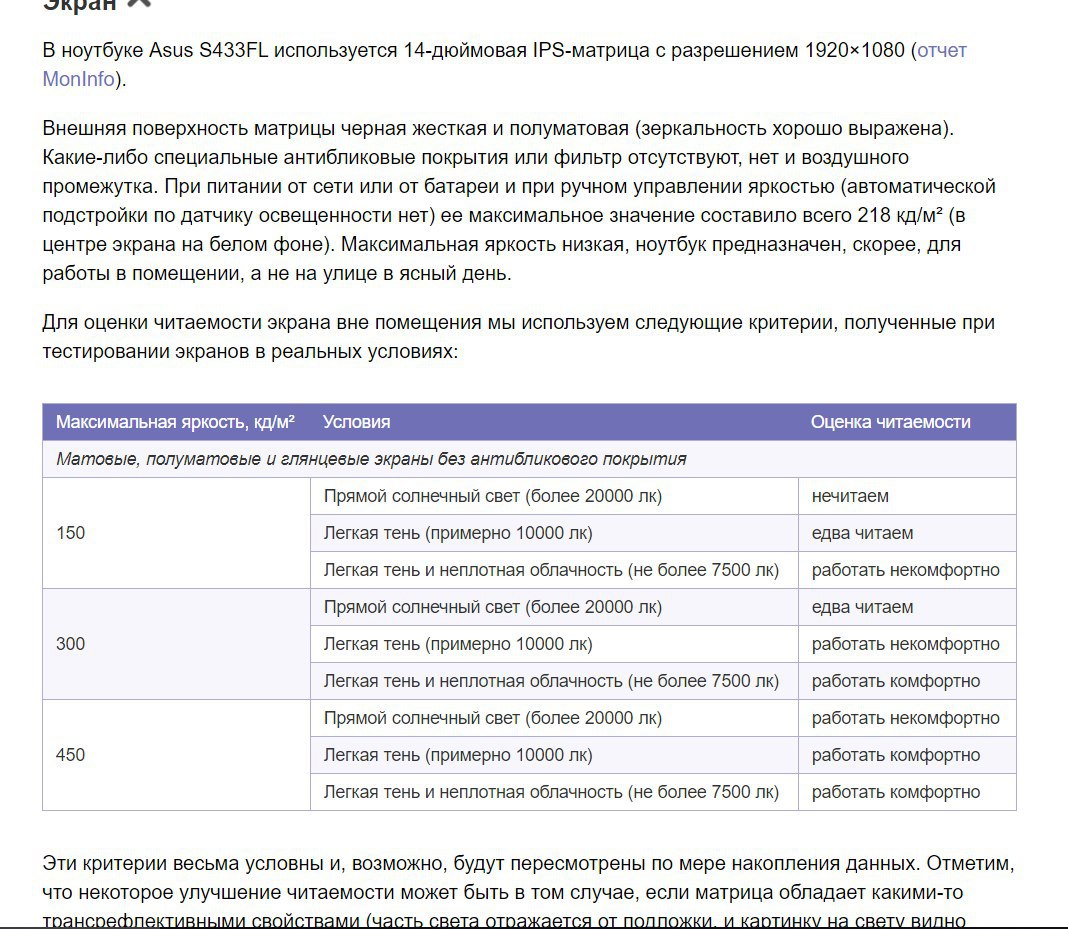Click the 'Максимальная яркость, кд/м²' column header
Screen dimensions: 1068x929
[175, 422]
